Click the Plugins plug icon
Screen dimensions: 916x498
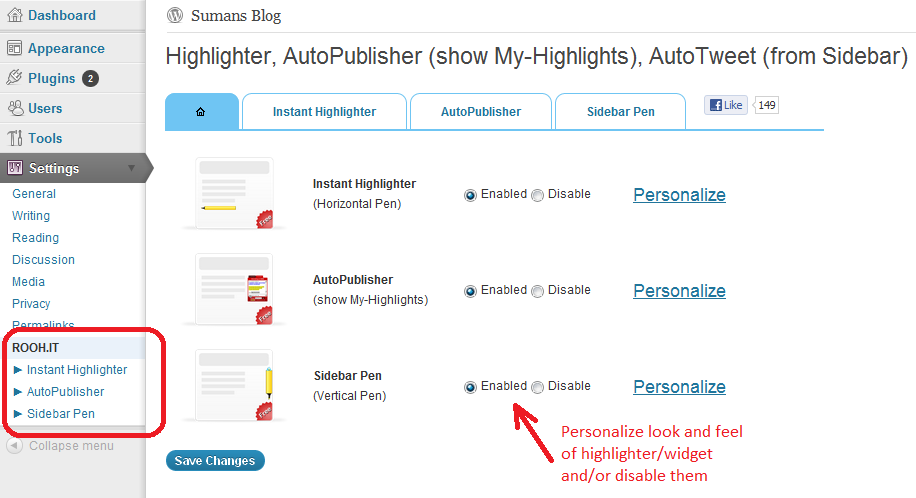click(14, 78)
